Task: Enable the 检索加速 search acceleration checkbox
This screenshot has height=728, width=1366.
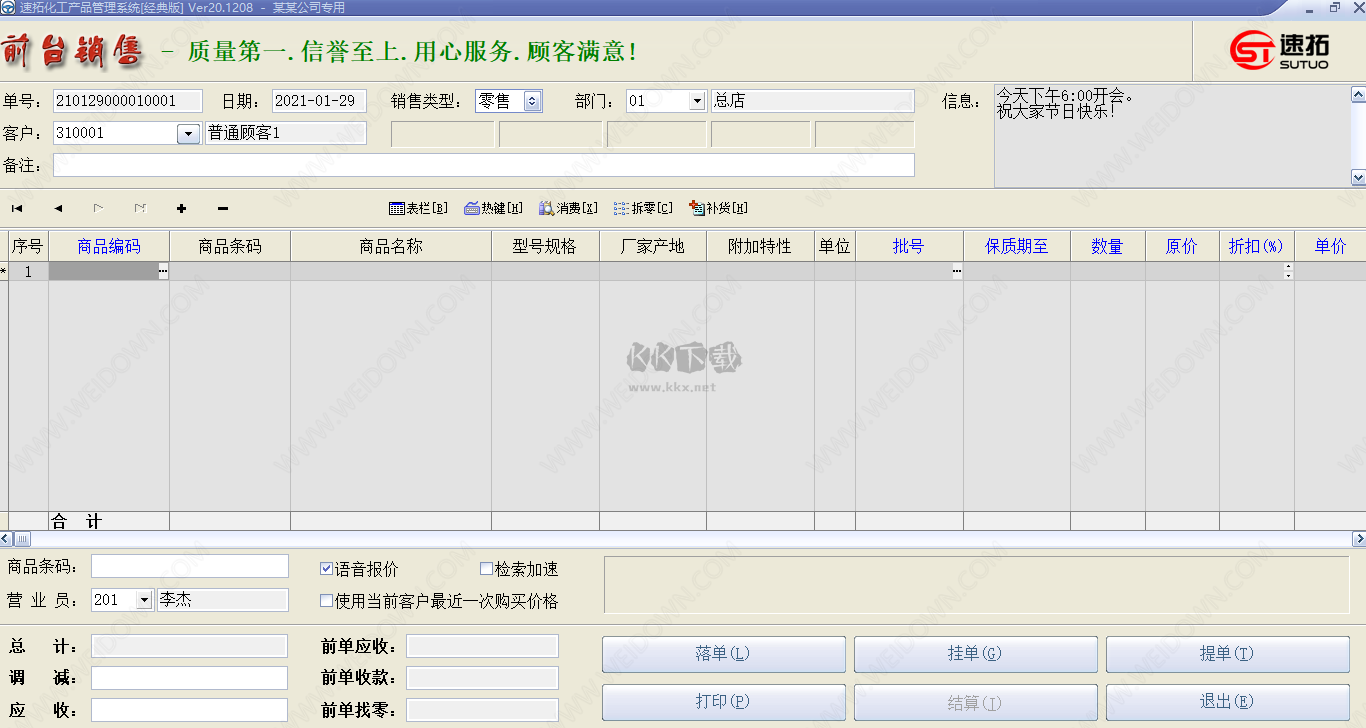Action: tap(485, 568)
